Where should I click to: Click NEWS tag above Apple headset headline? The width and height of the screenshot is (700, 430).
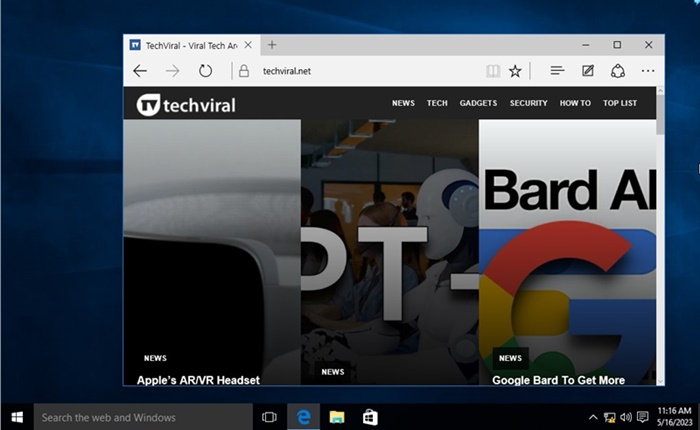point(155,358)
